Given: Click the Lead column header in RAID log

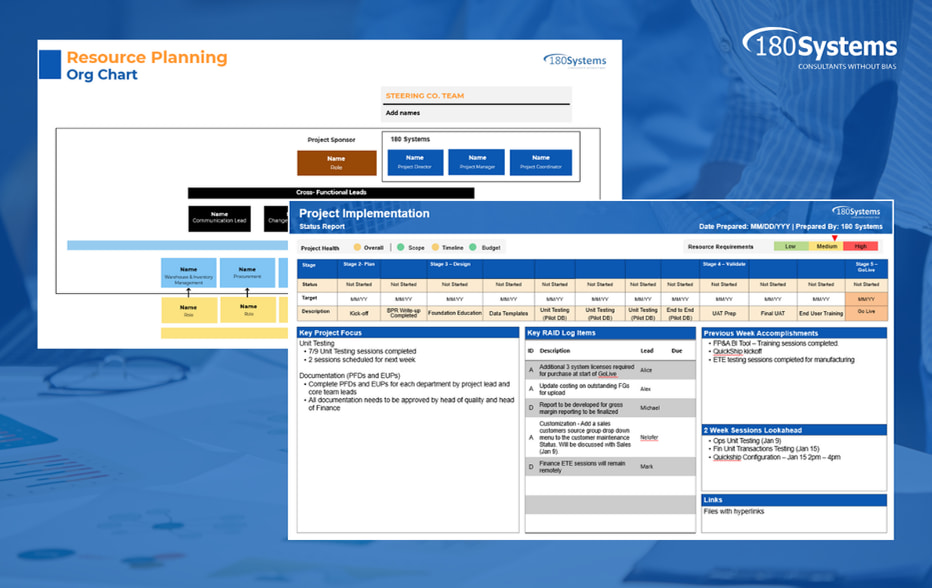Looking at the screenshot, I should (647, 351).
